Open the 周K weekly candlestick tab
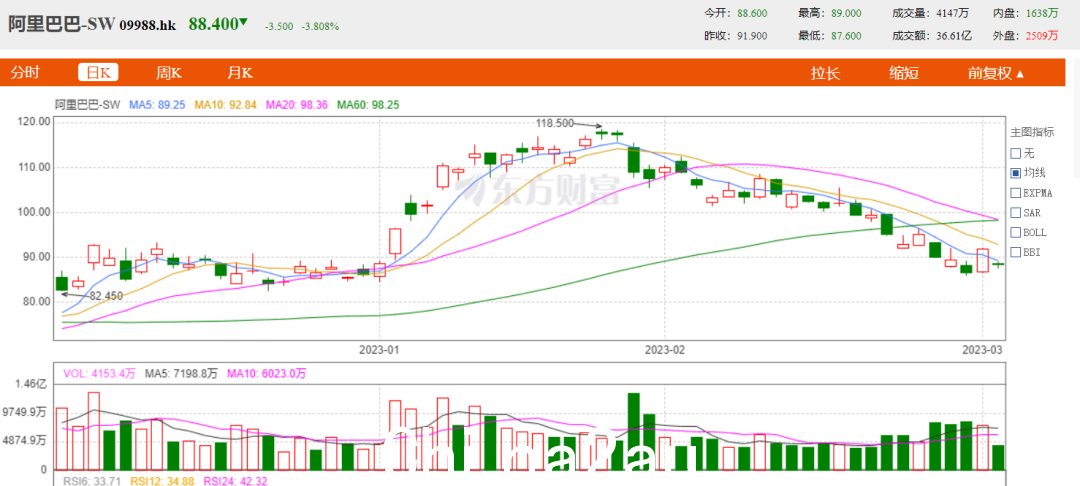 coord(168,73)
